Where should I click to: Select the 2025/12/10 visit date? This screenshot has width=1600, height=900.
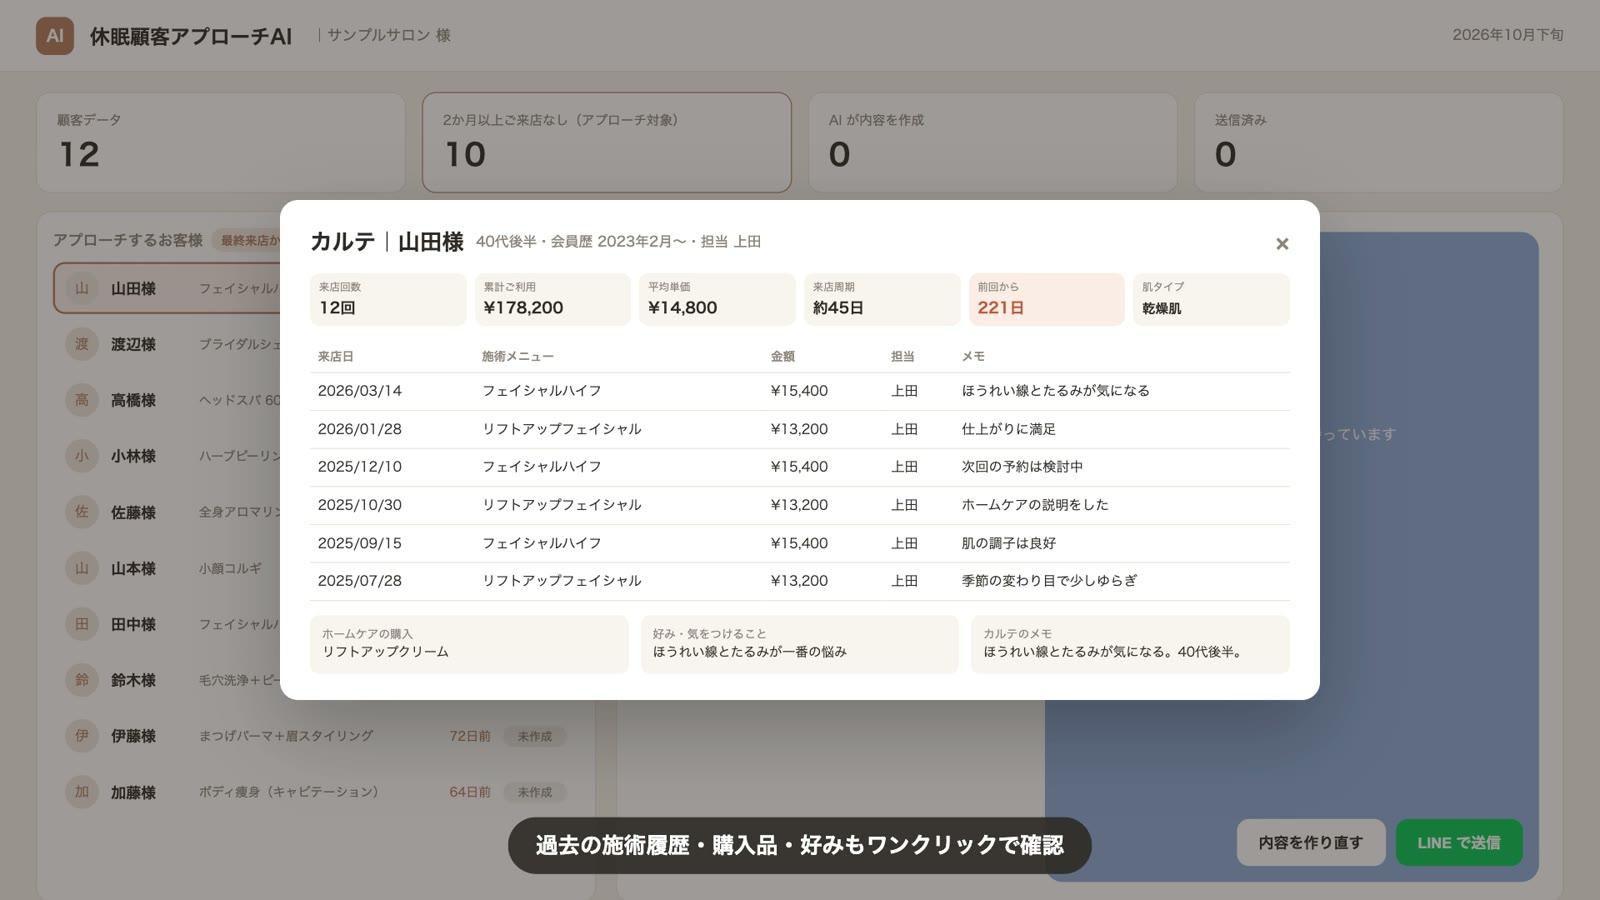[360, 467]
